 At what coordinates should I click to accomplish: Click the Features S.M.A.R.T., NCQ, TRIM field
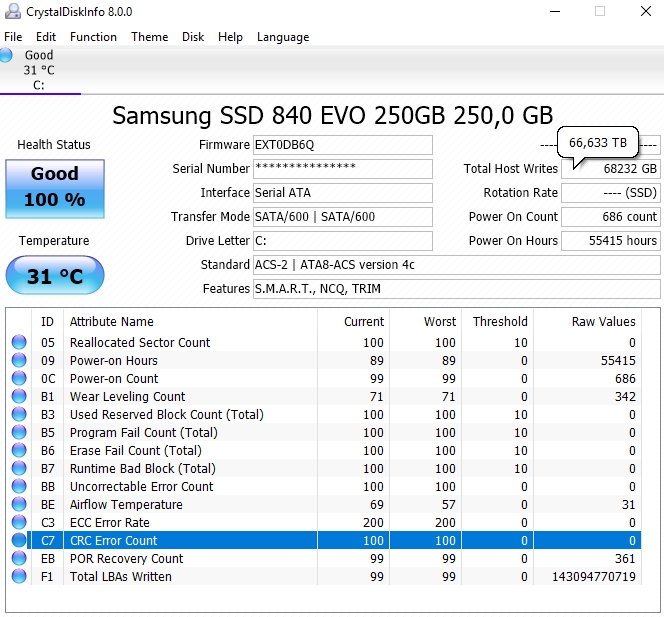456,289
